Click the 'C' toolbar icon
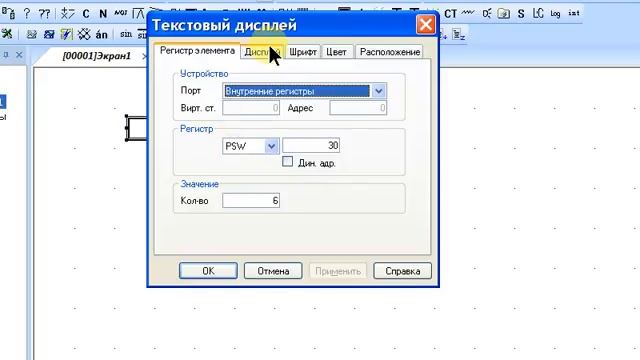This screenshot has height=360, width=640. click(86, 13)
